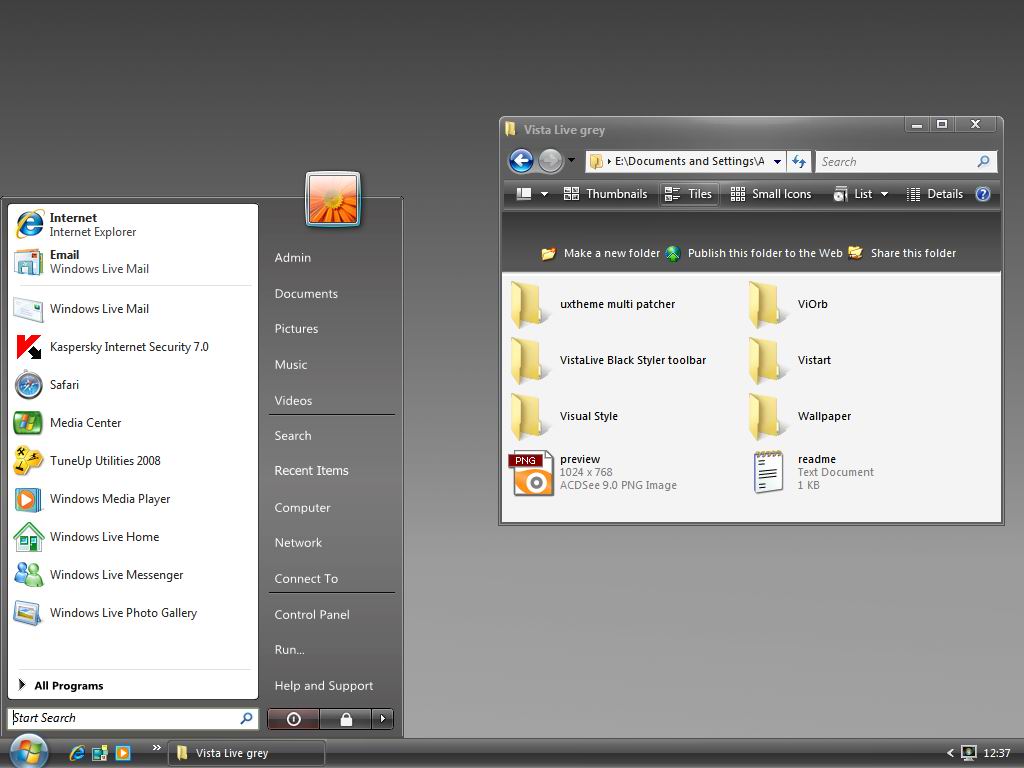Switch to List view
The height and width of the screenshot is (768, 1024).
pos(853,194)
